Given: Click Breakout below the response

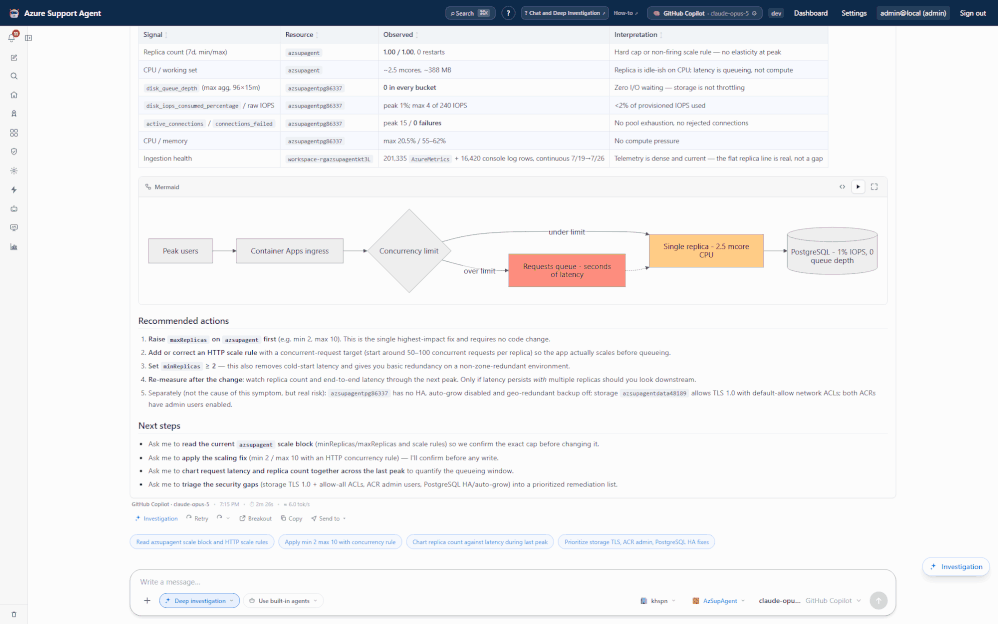Looking at the screenshot, I should (x=255, y=518).
